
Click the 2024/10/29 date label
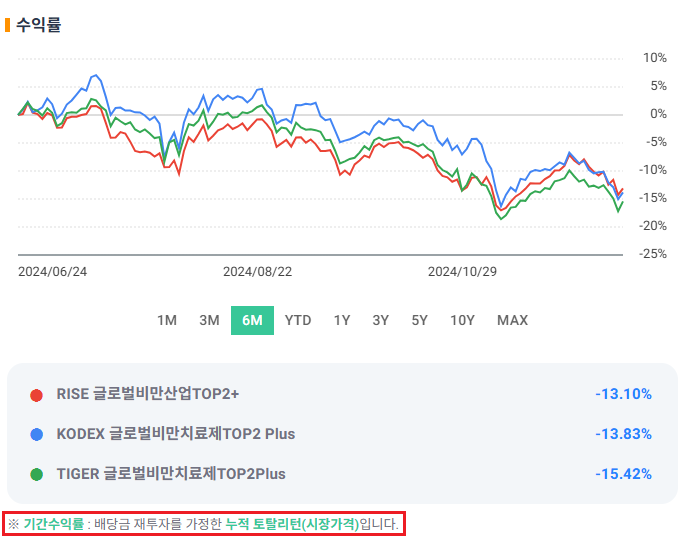point(462,271)
